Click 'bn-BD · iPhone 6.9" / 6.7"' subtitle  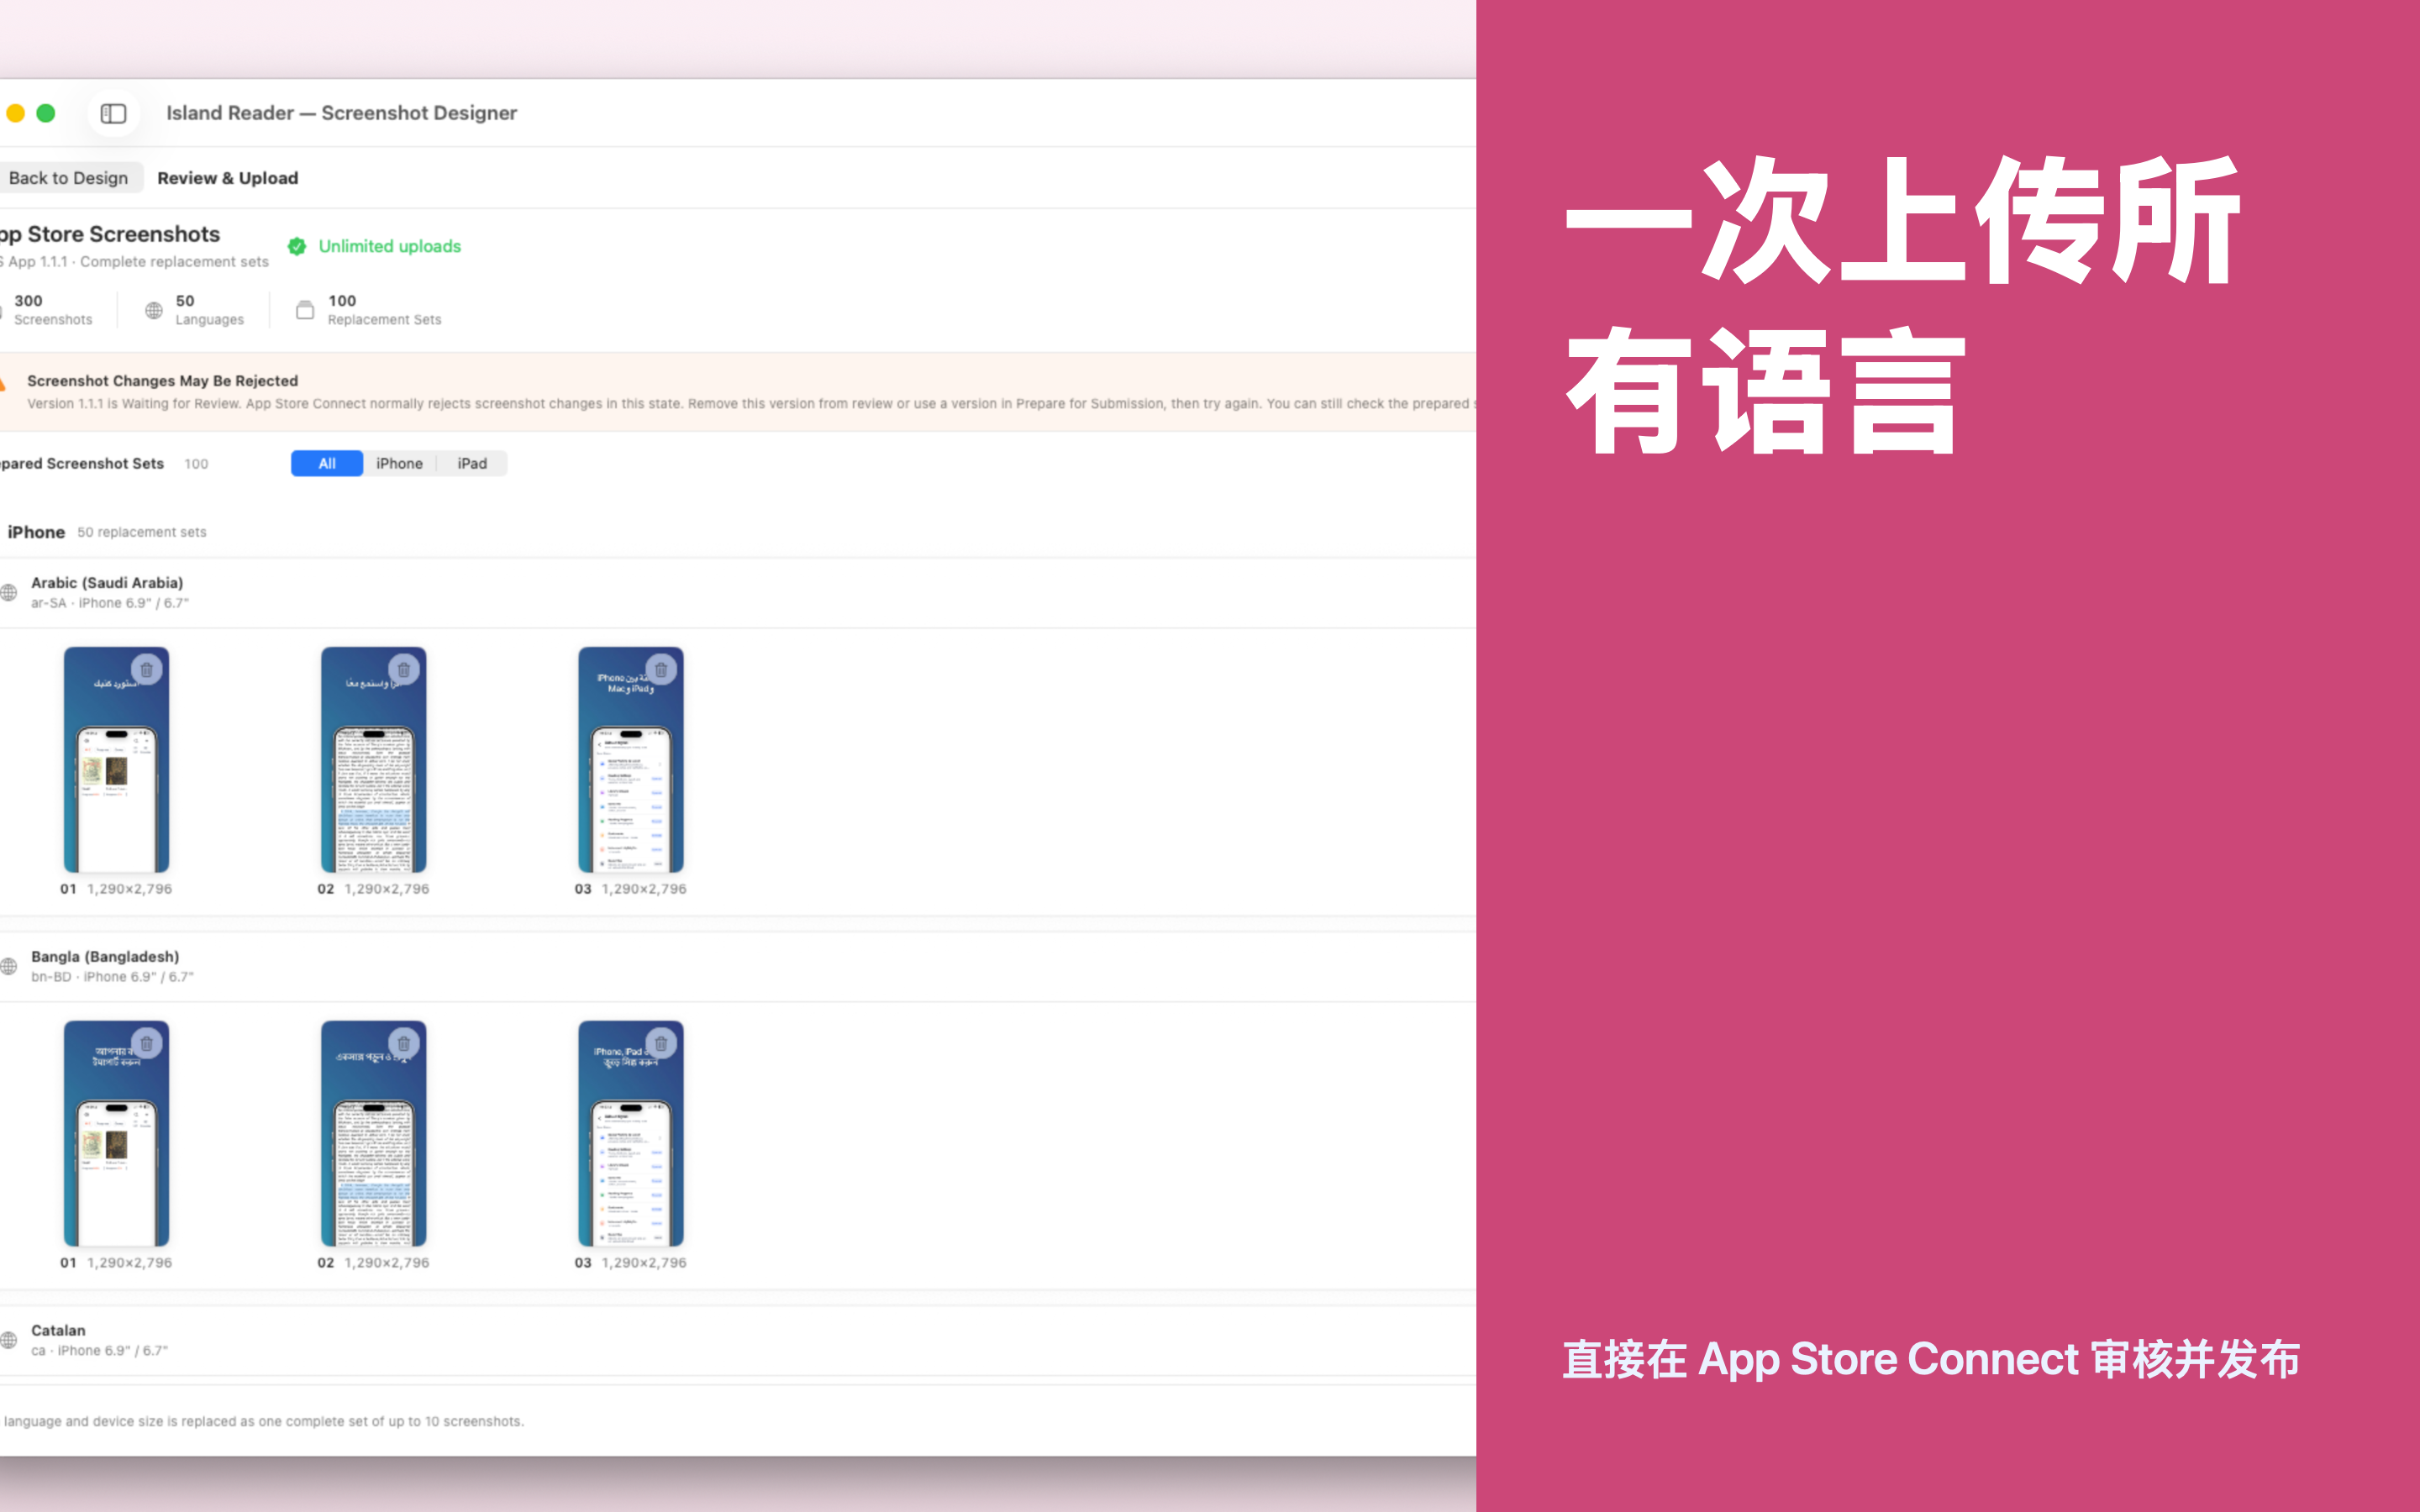[x=112, y=977]
